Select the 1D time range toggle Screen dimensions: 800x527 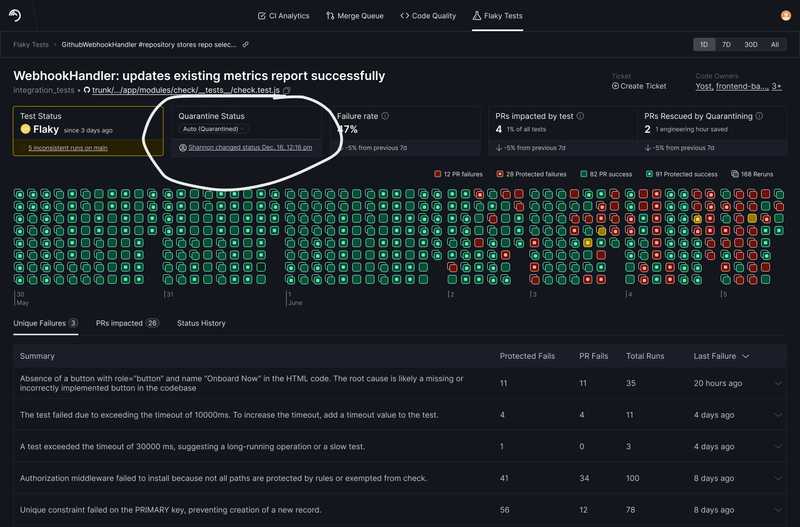click(704, 44)
